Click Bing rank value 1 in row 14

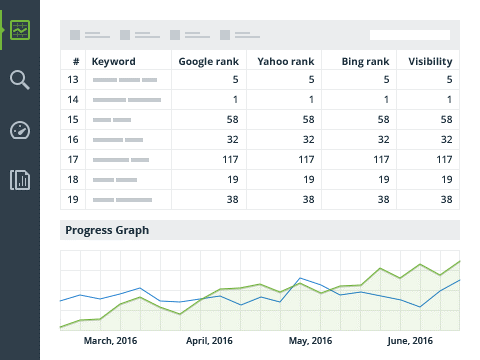click(386, 100)
